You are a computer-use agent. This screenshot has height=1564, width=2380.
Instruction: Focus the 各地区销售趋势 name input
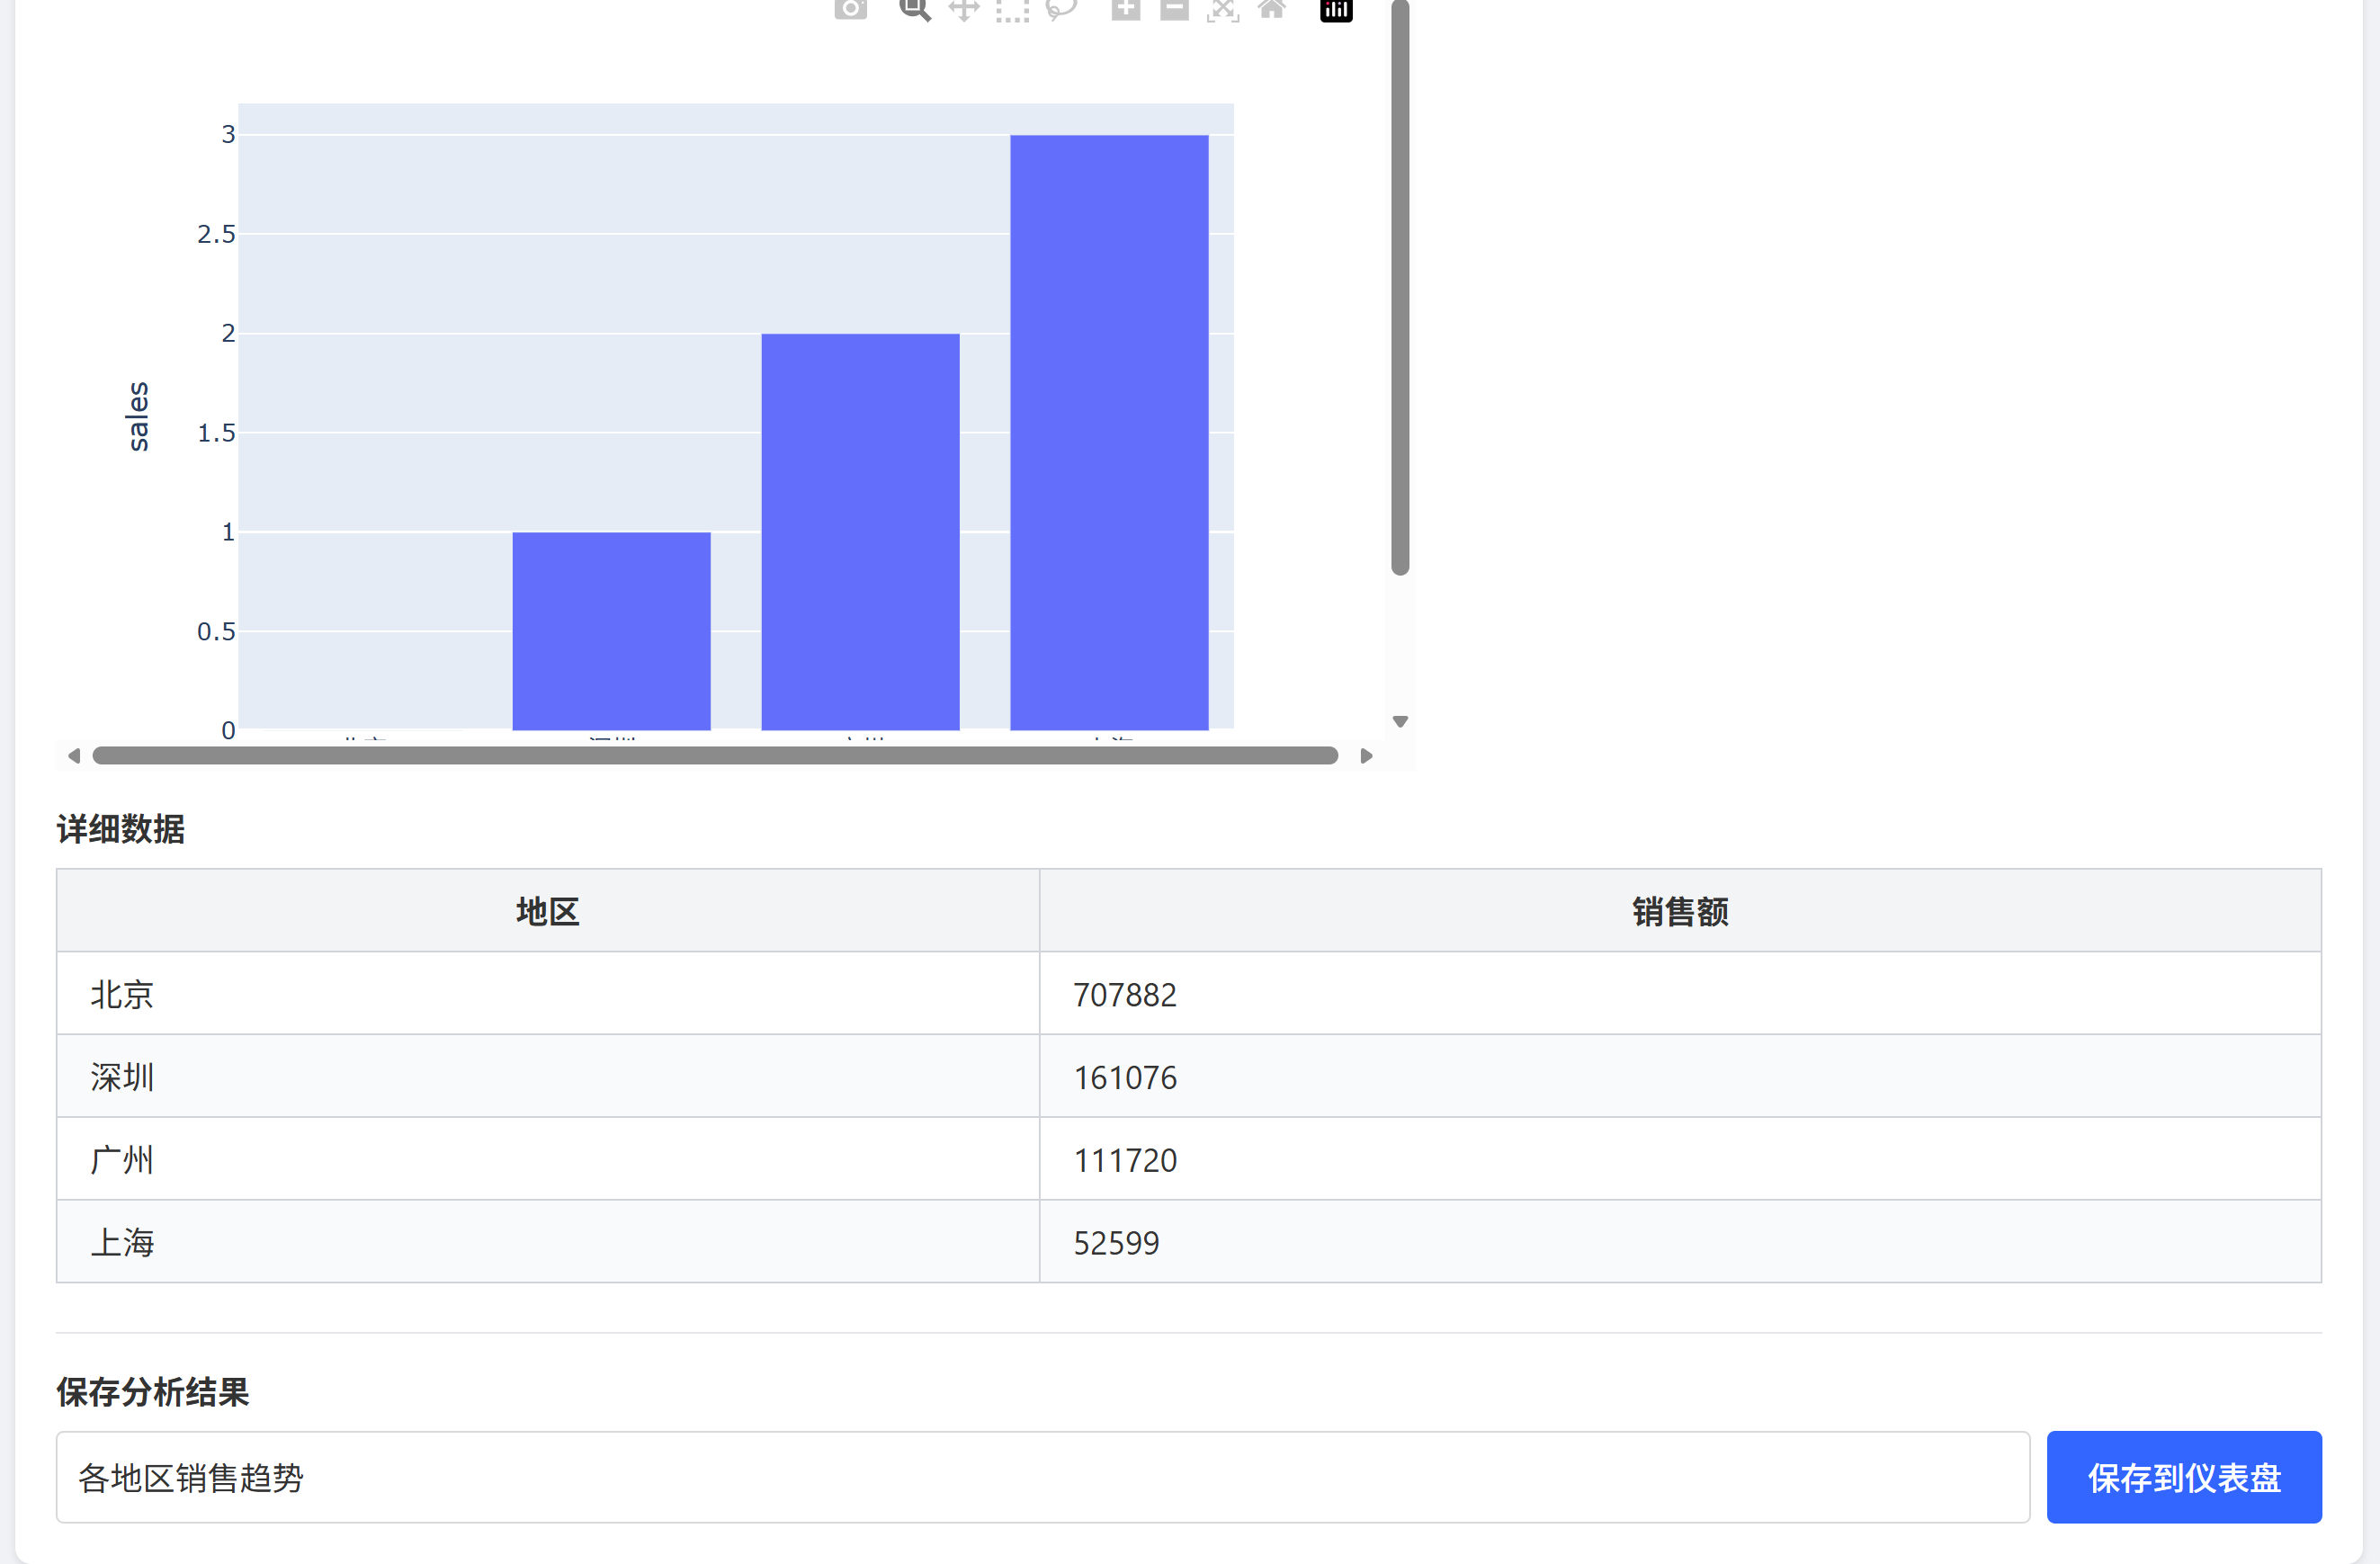click(1042, 1477)
